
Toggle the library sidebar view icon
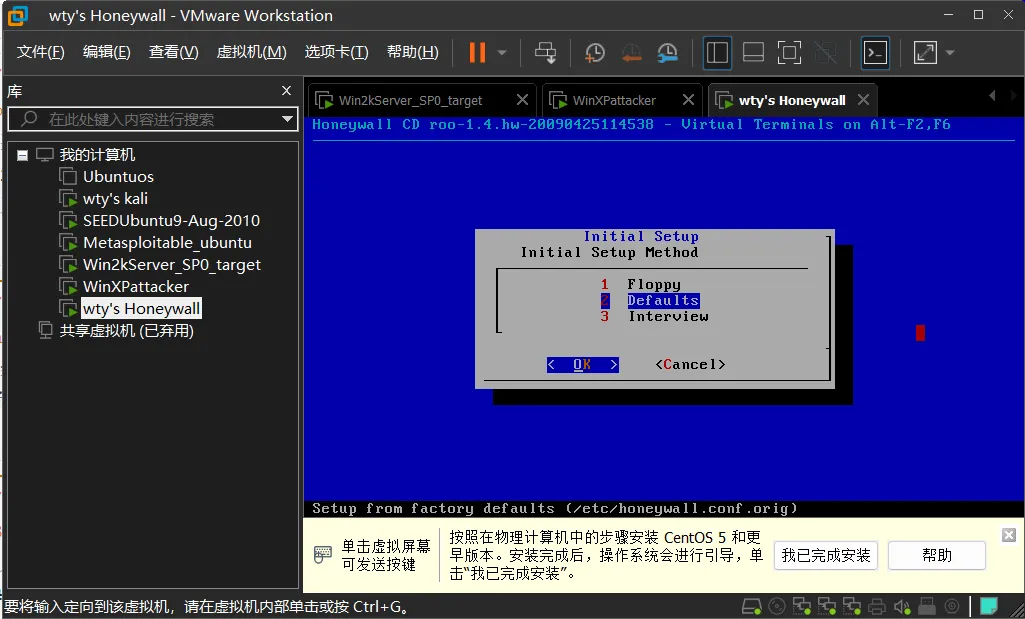point(717,52)
